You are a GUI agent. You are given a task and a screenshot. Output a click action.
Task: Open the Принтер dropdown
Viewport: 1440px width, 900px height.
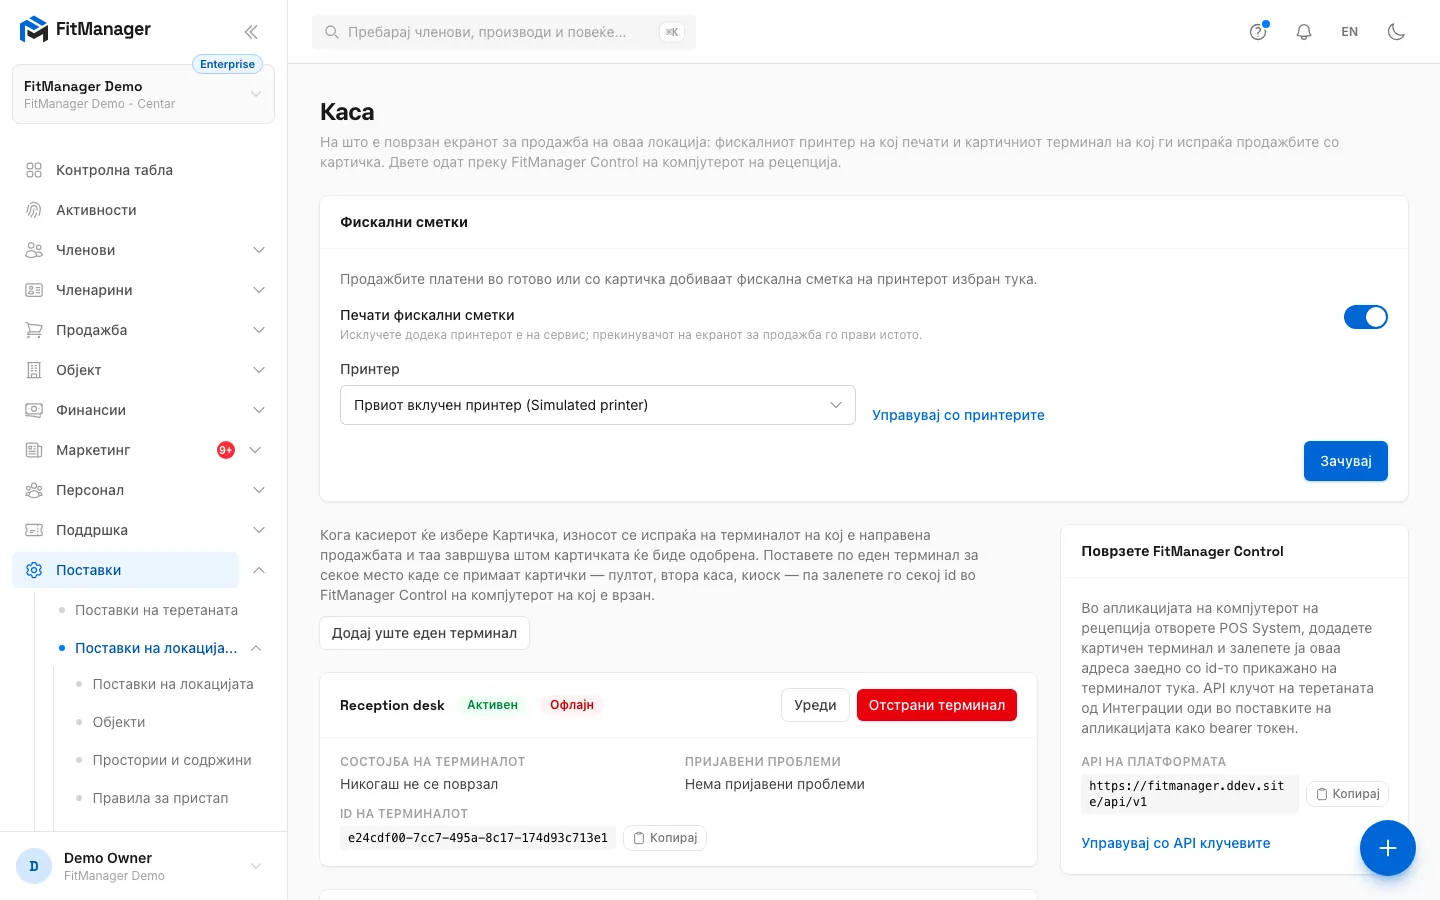598,405
